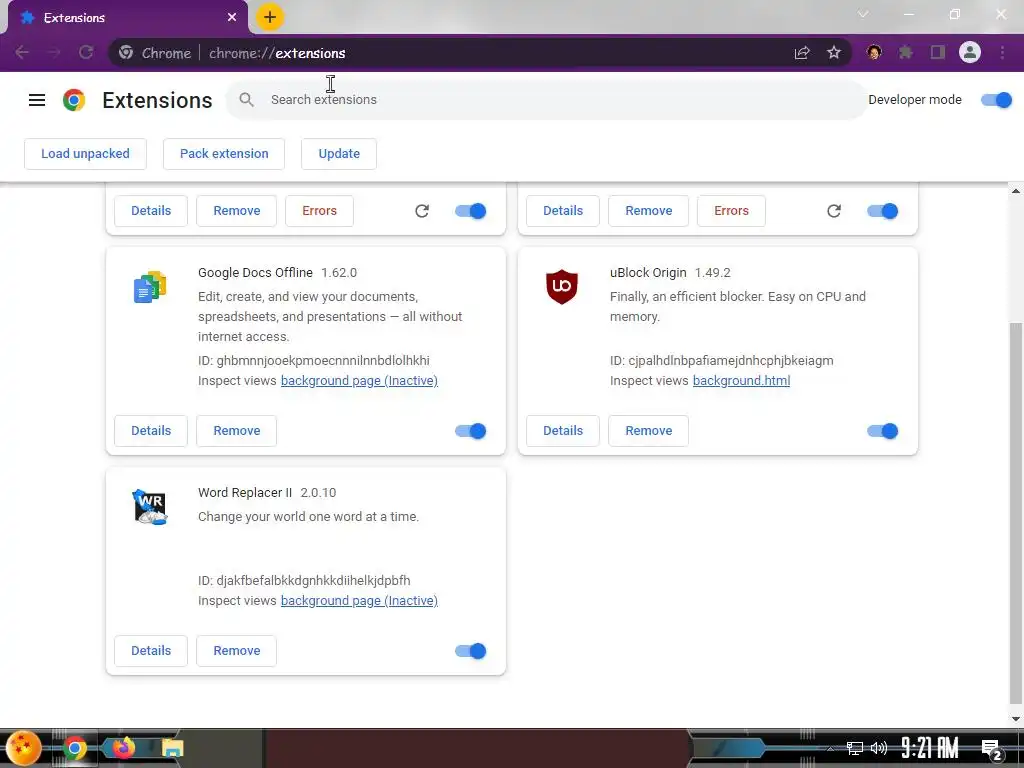Click the page vertical scrollbar thumb
This screenshot has width=1024, height=768.
tap(1016, 513)
